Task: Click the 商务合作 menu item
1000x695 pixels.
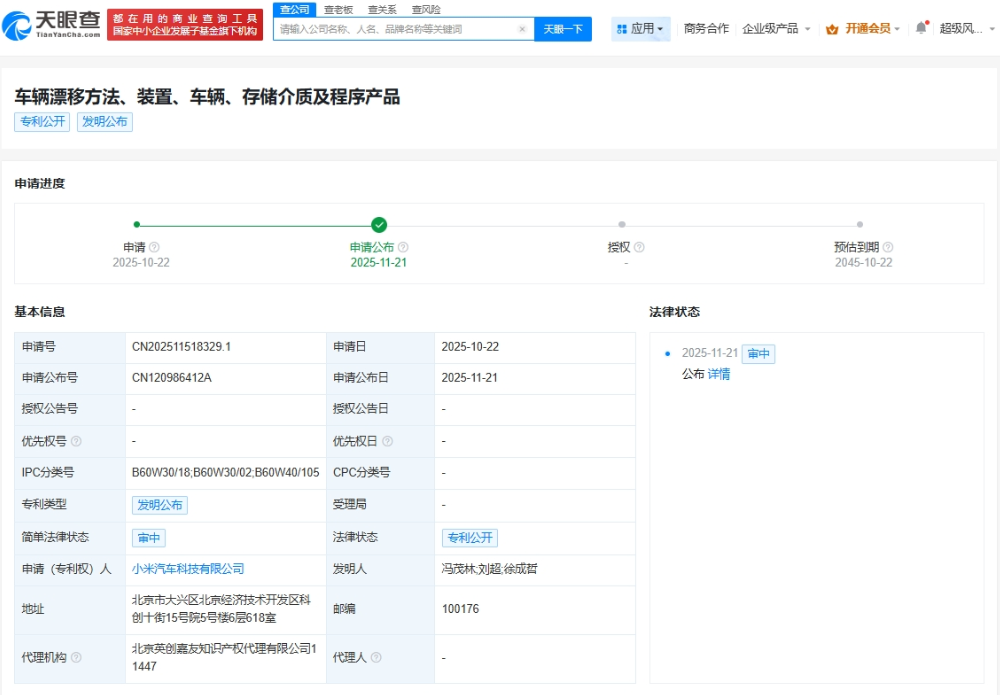Action: pos(706,29)
